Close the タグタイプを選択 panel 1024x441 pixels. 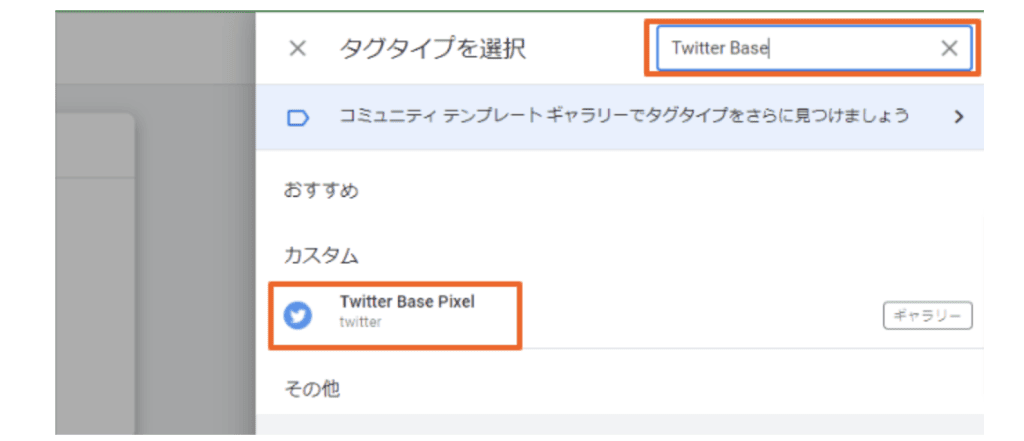point(298,48)
